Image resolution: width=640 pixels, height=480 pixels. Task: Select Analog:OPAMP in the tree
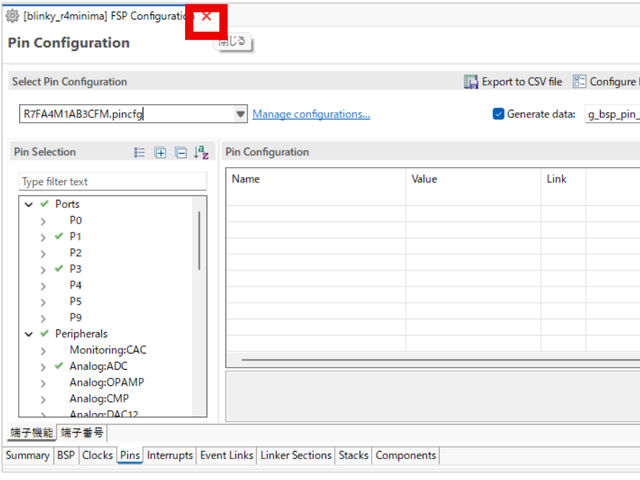tap(107, 382)
